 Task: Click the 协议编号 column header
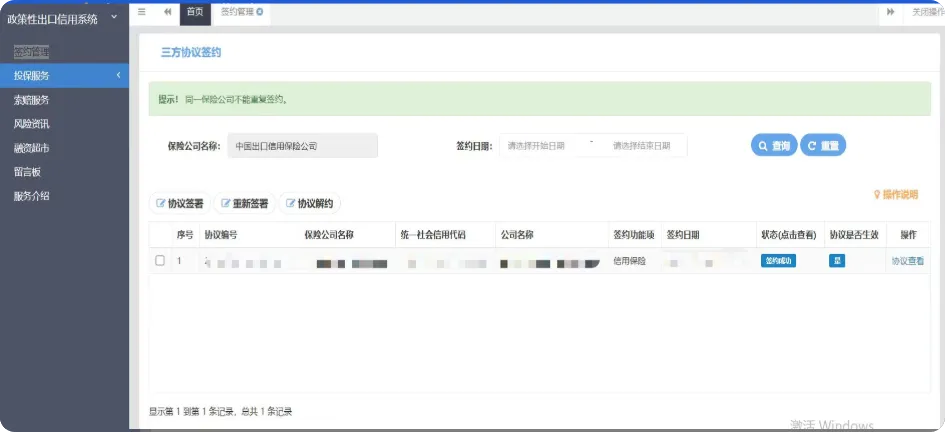[221, 235]
